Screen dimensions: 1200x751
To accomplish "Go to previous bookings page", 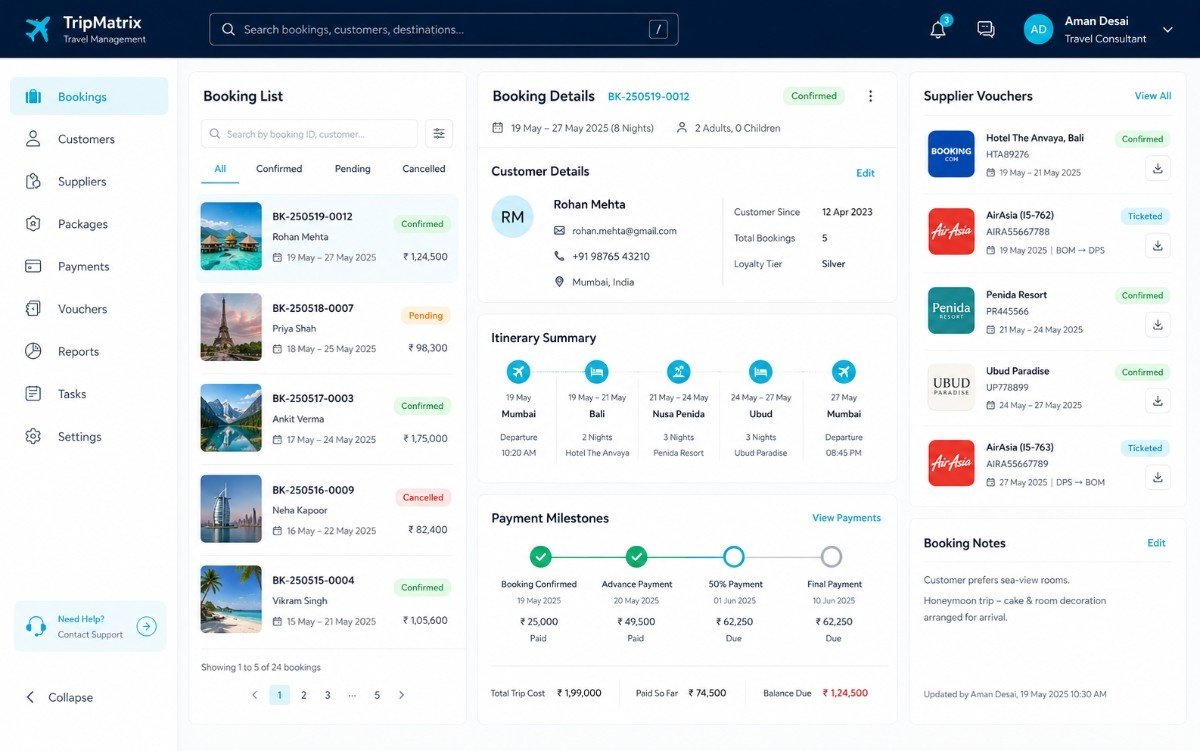I will pos(254,695).
